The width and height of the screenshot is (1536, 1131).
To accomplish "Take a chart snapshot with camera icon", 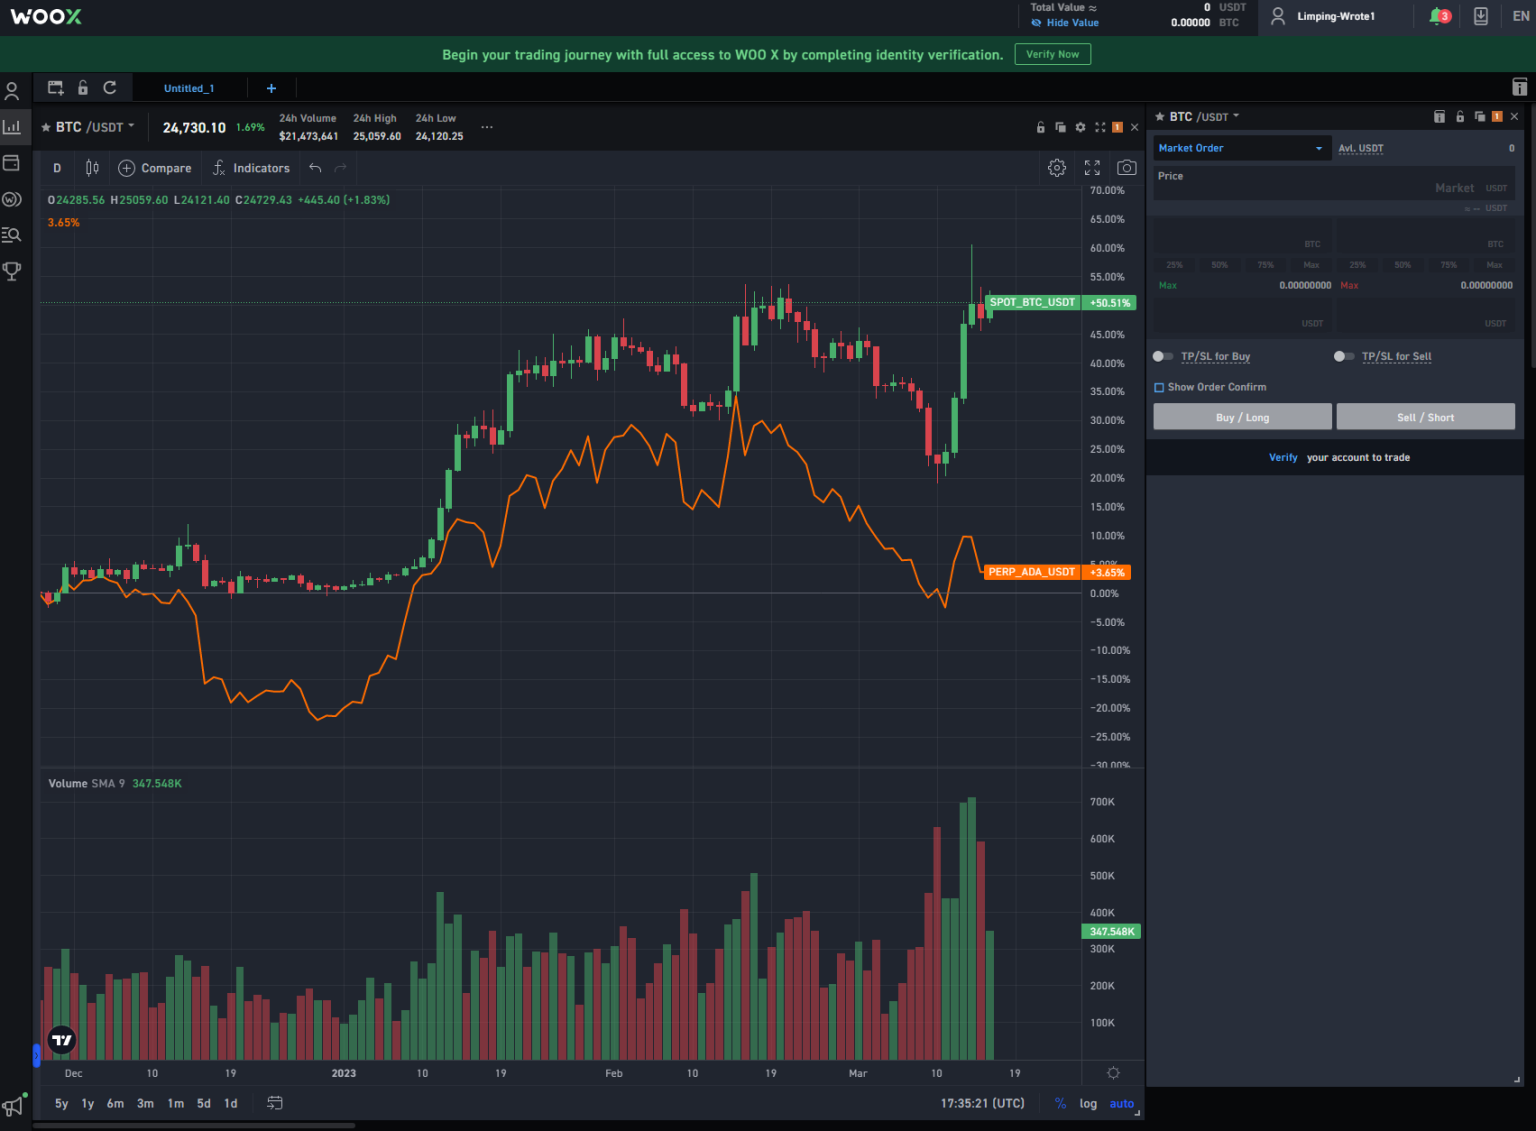I will [x=1127, y=168].
